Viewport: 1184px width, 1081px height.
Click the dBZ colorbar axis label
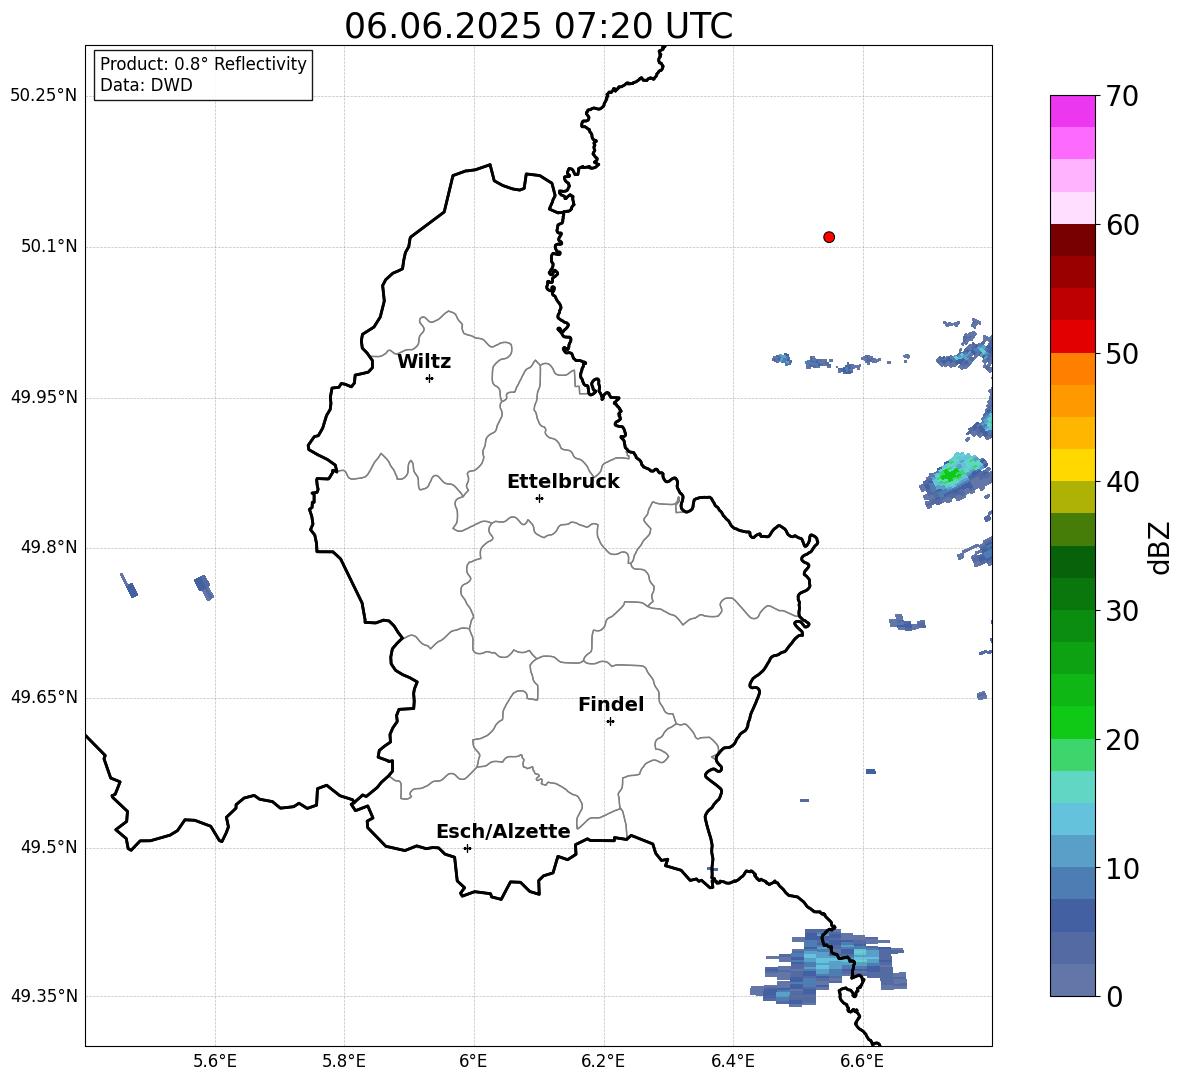1160,547
